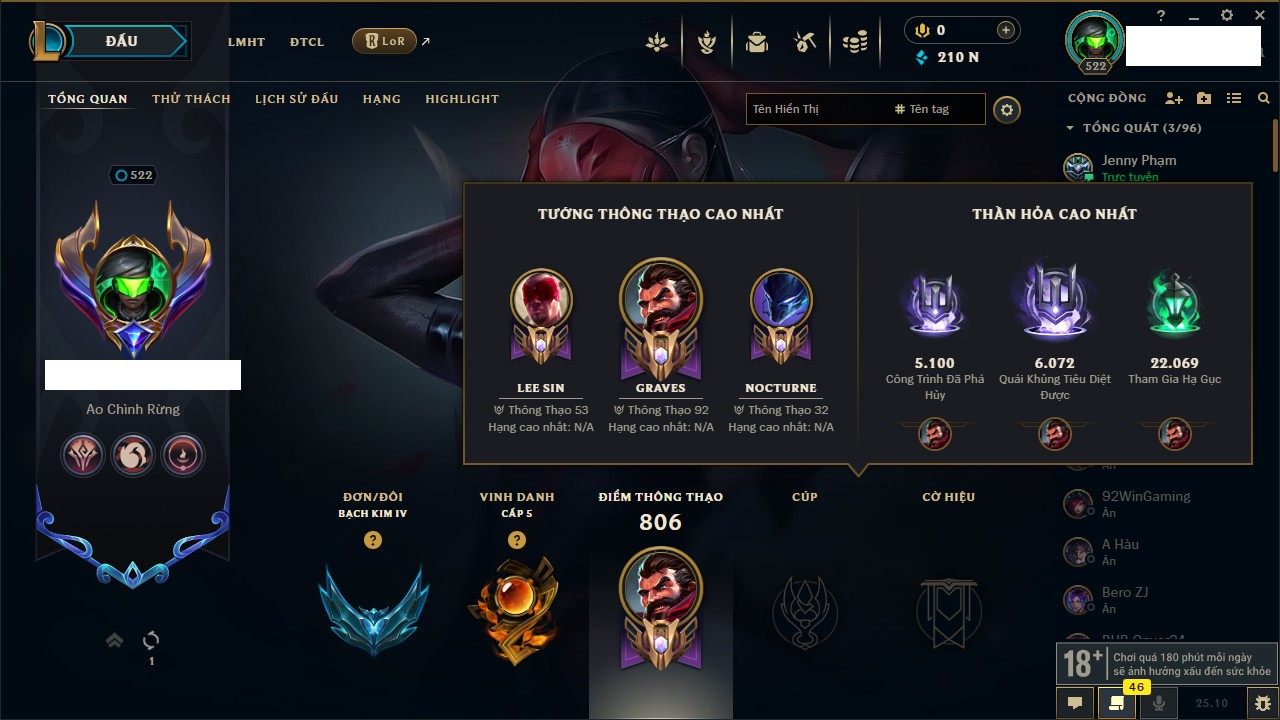Viewport: 1280px width, 720px height.
Task: Click the add friend icon
Action: [x=1174, y=98]
